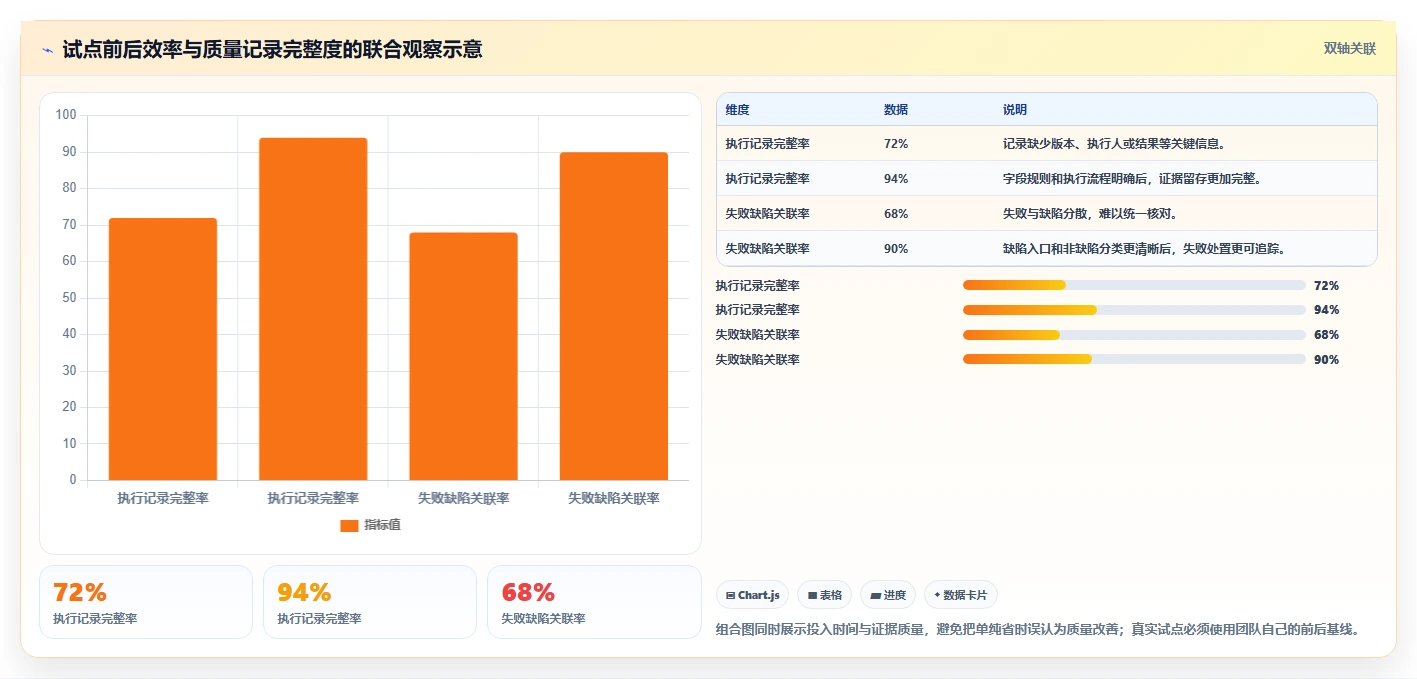Image resolution: width=1417 pixels, height=679 pixels.
Task: Select the 表格 pill
Action: click(x=825, y=595)
